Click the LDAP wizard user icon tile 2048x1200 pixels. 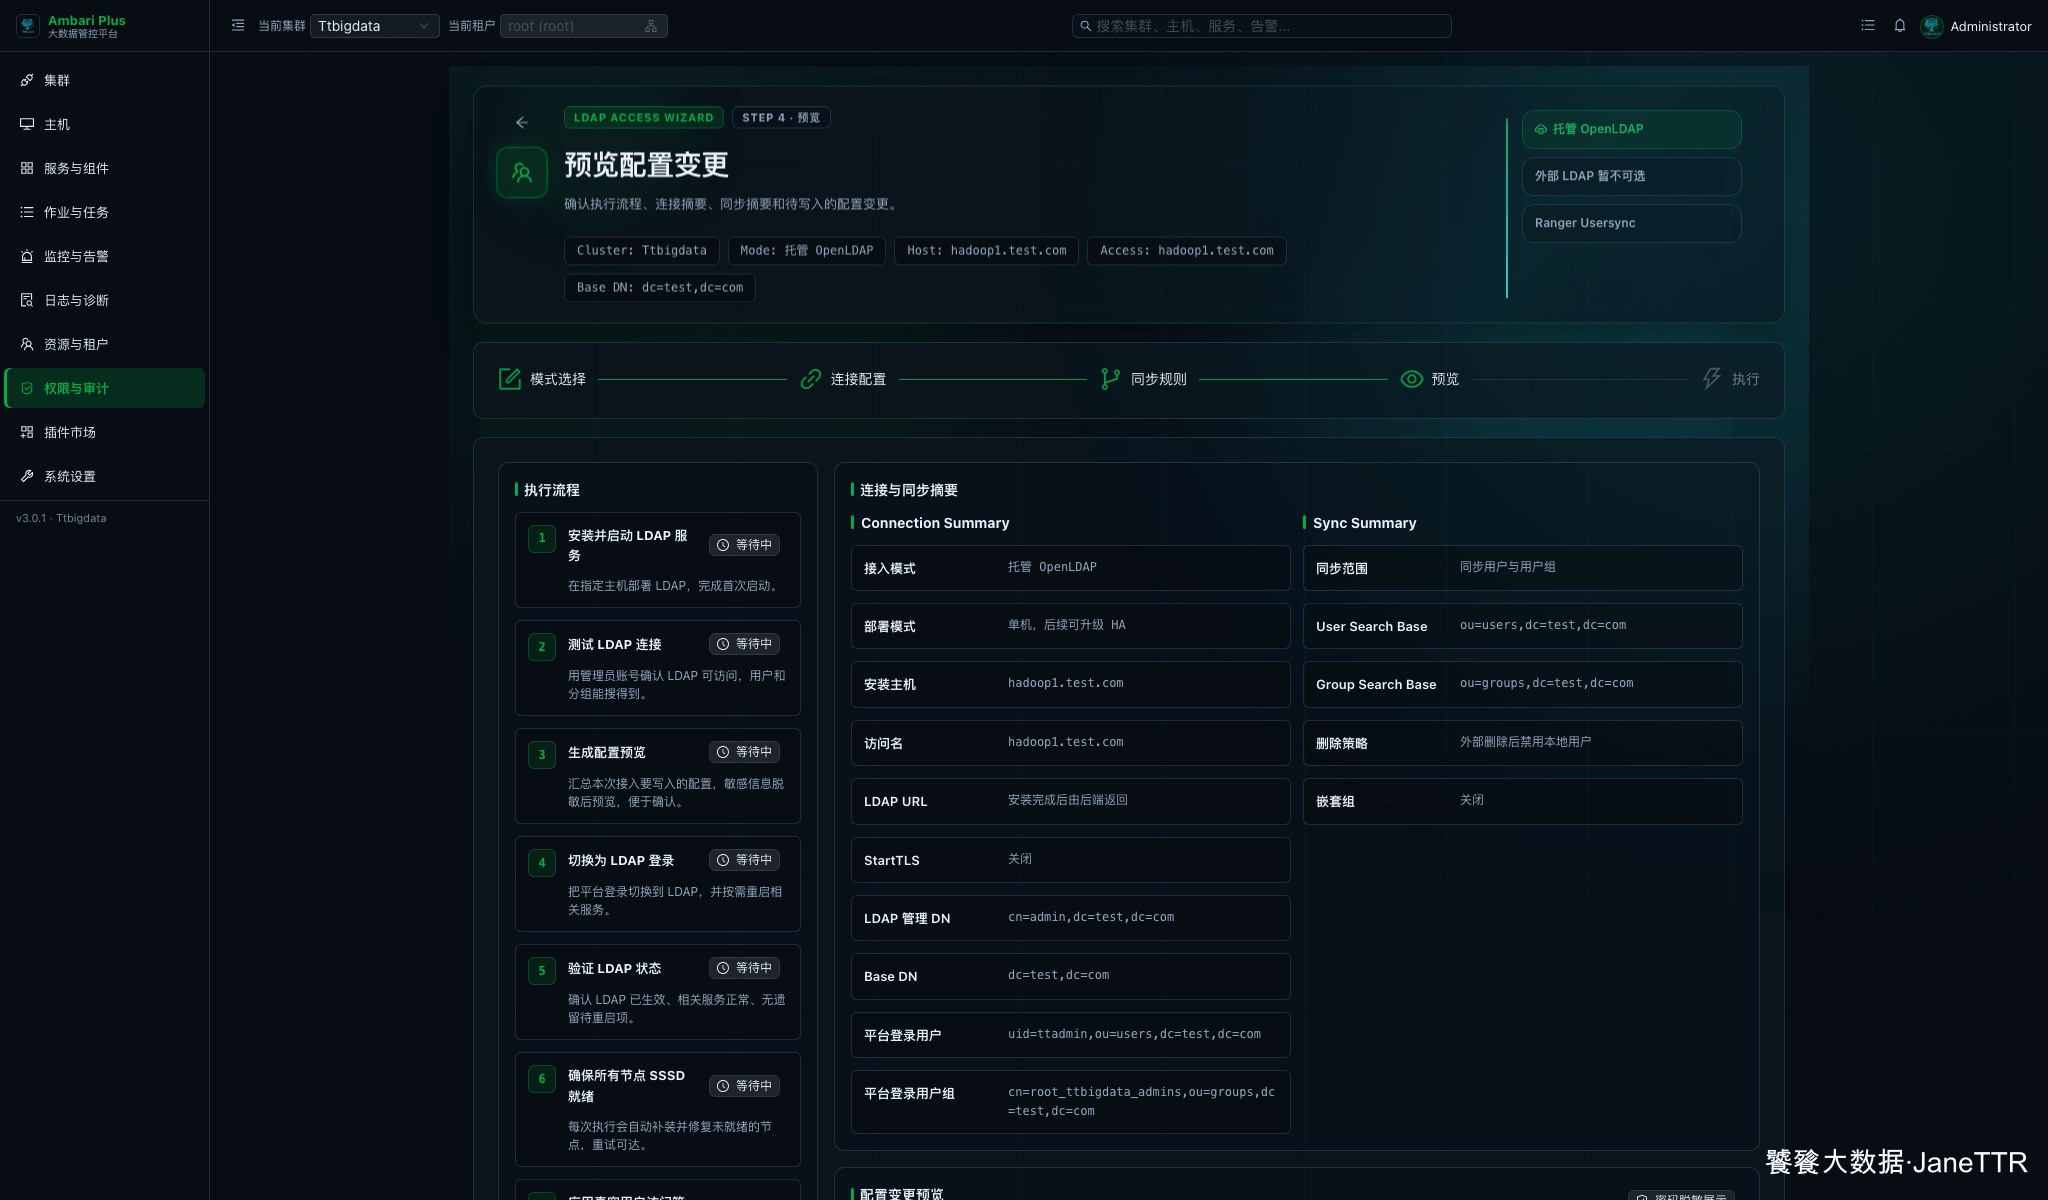522,172
